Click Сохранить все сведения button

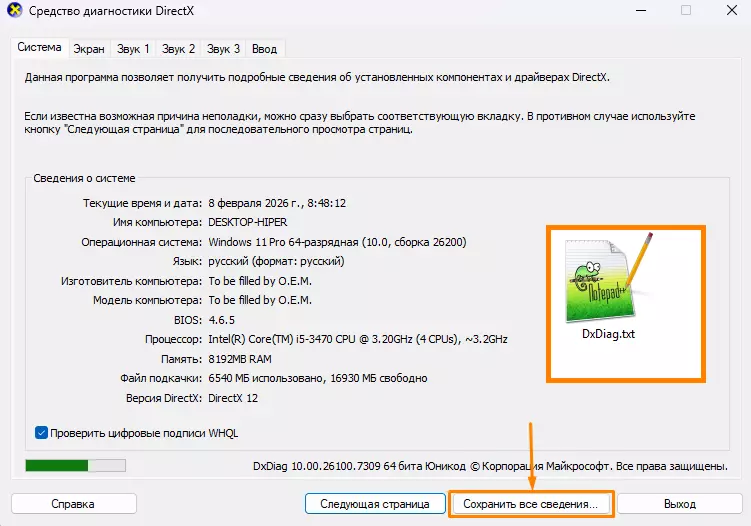click(531, 504)
